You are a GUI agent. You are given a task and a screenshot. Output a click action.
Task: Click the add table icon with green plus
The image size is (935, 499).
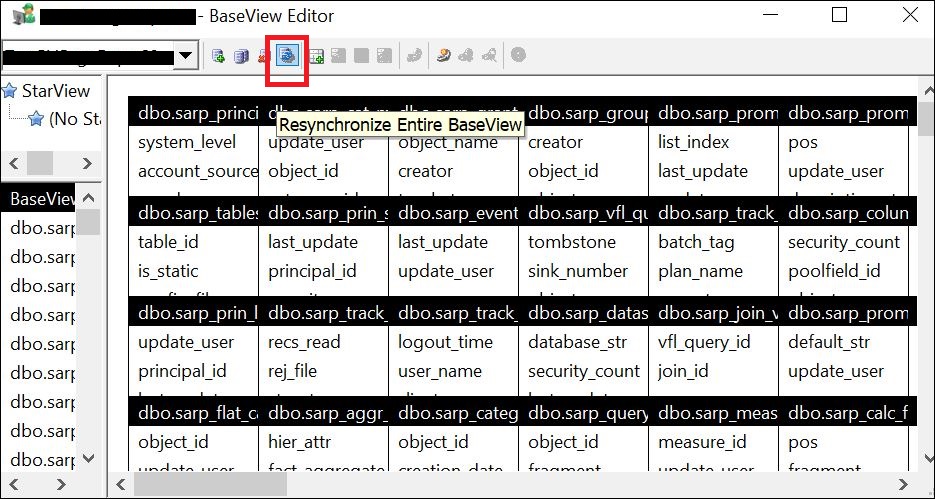point(316,57)
